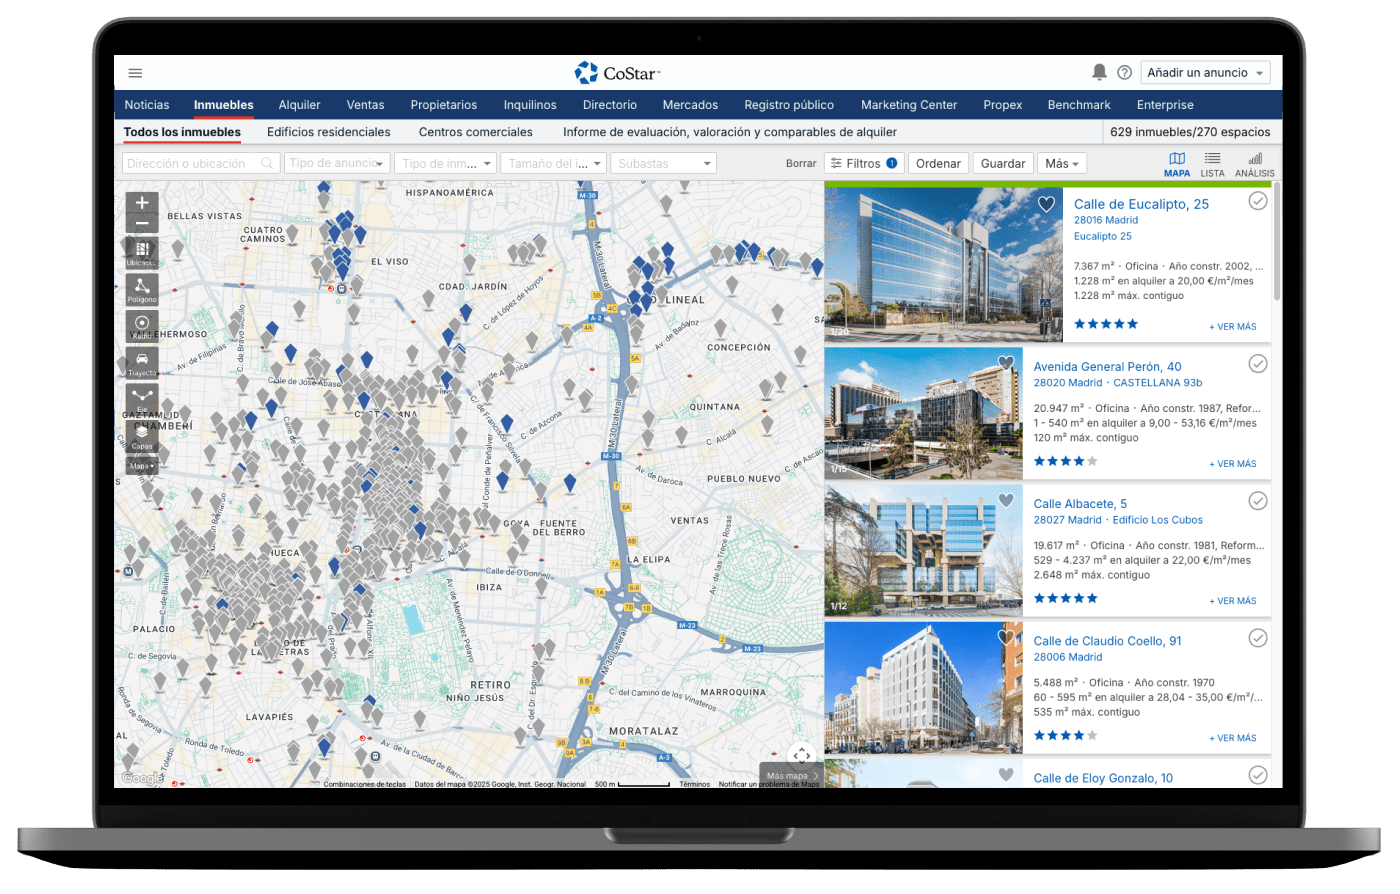Open the hamburger menu
The width and height of the screenshot is (1400, 894).
tap(135, 73)
